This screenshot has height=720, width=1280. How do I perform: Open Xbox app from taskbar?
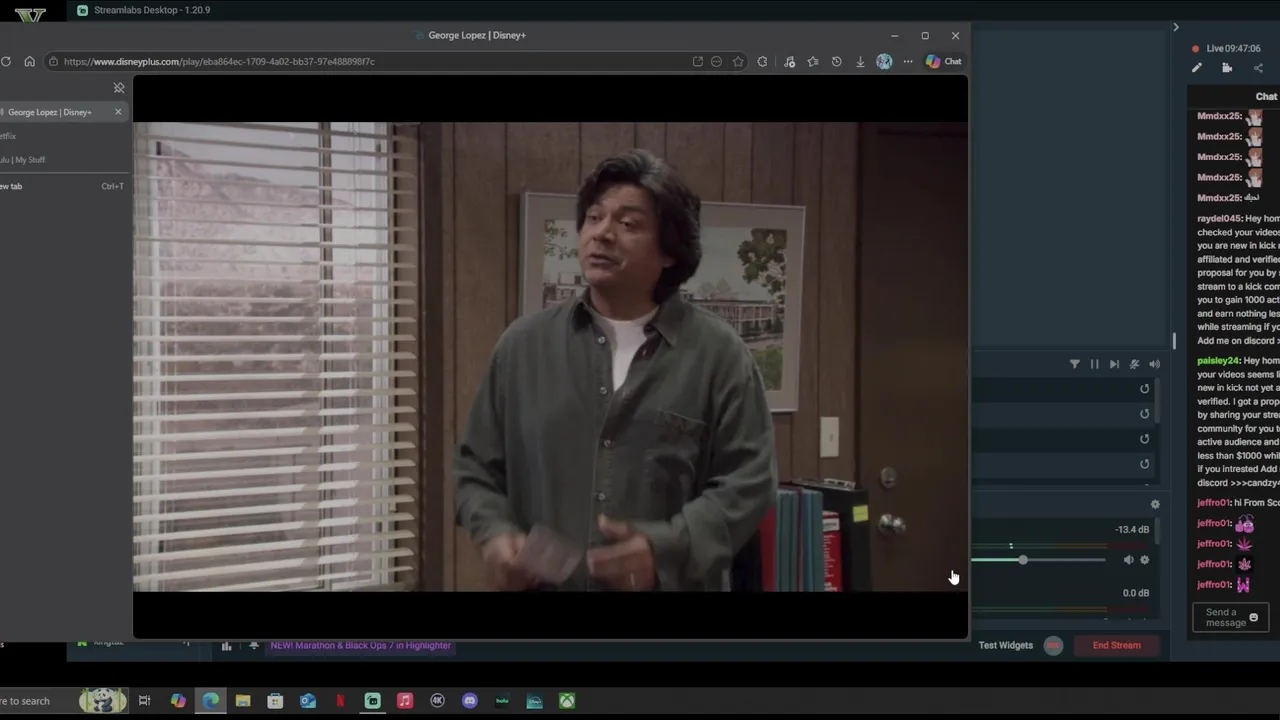(x=567, y=701)
